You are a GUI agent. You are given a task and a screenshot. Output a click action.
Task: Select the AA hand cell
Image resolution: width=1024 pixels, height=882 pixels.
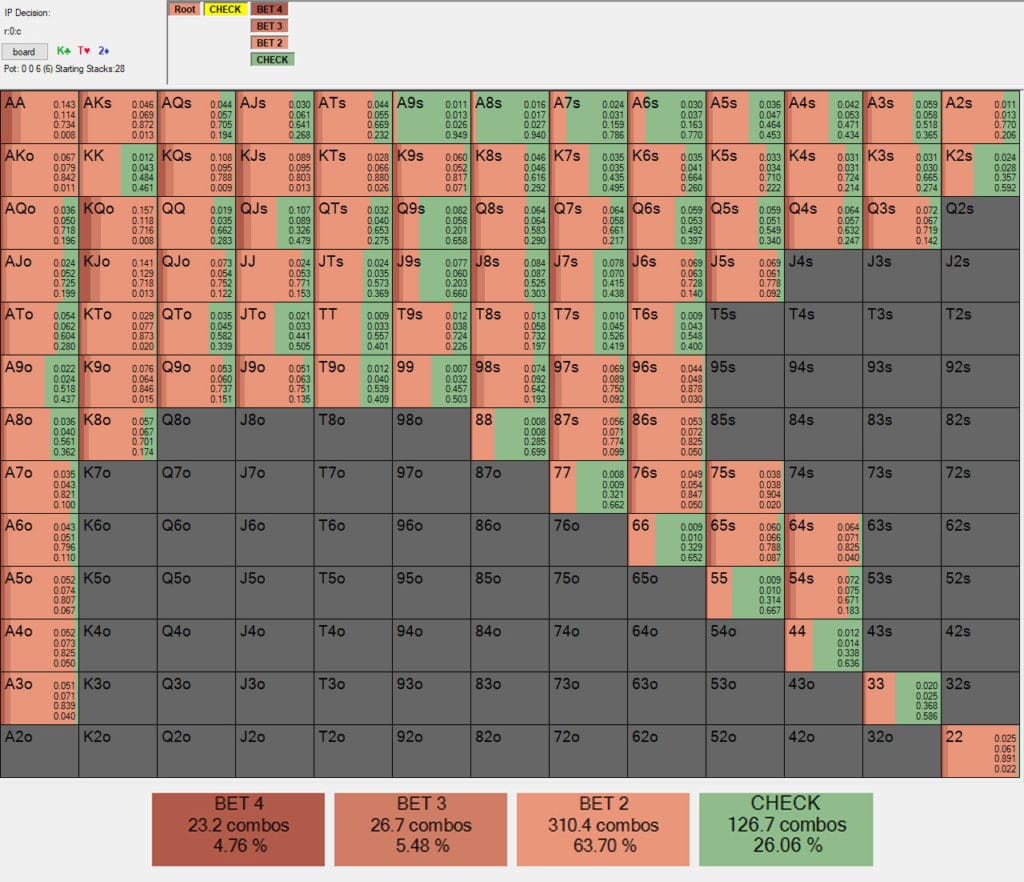pyautogui.click(x=40, y=117)
